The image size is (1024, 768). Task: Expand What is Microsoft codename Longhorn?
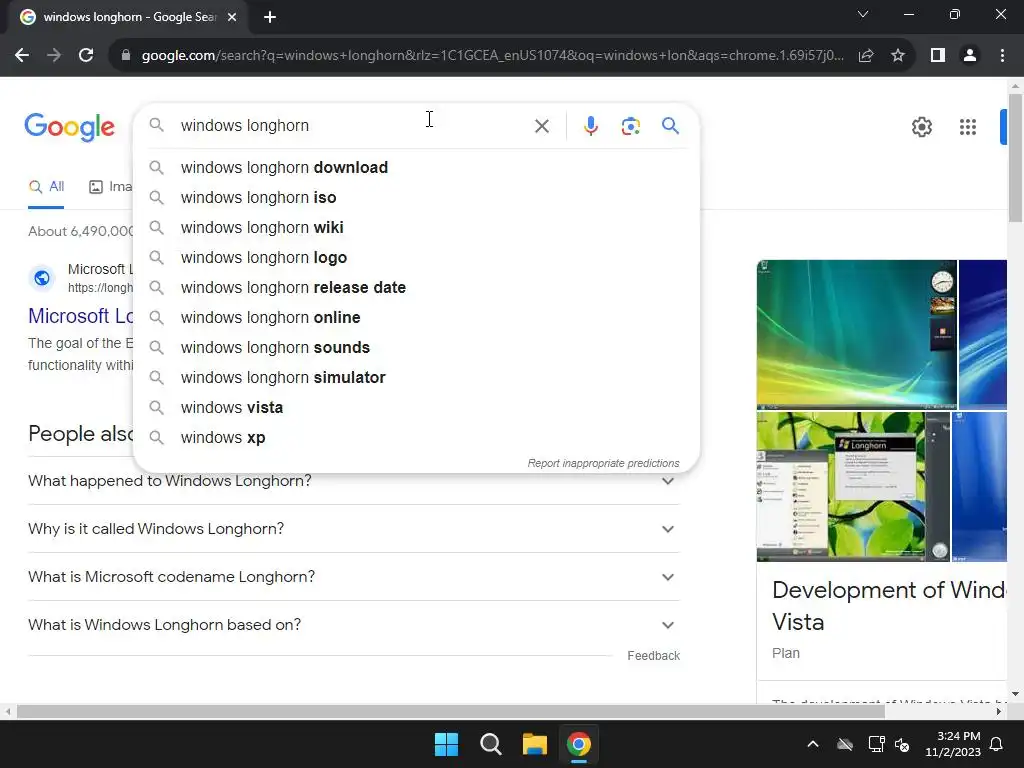point(353,577)
